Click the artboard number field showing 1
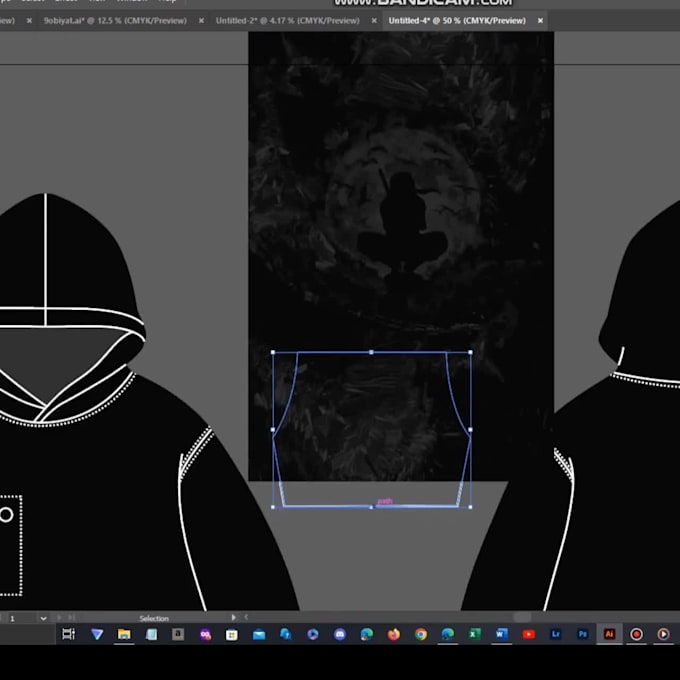The height and width of the screenshot is (680, 680). (x=22, y=618)
